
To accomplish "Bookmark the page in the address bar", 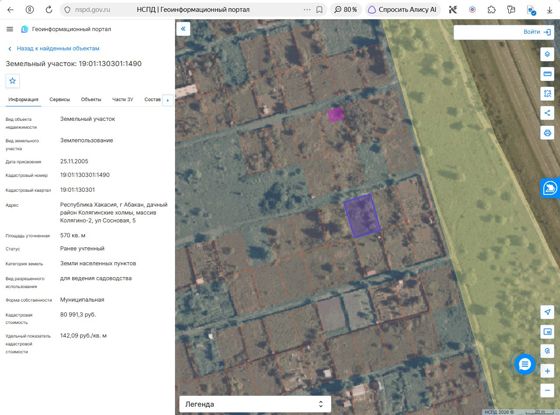I will tap(319, 10).
